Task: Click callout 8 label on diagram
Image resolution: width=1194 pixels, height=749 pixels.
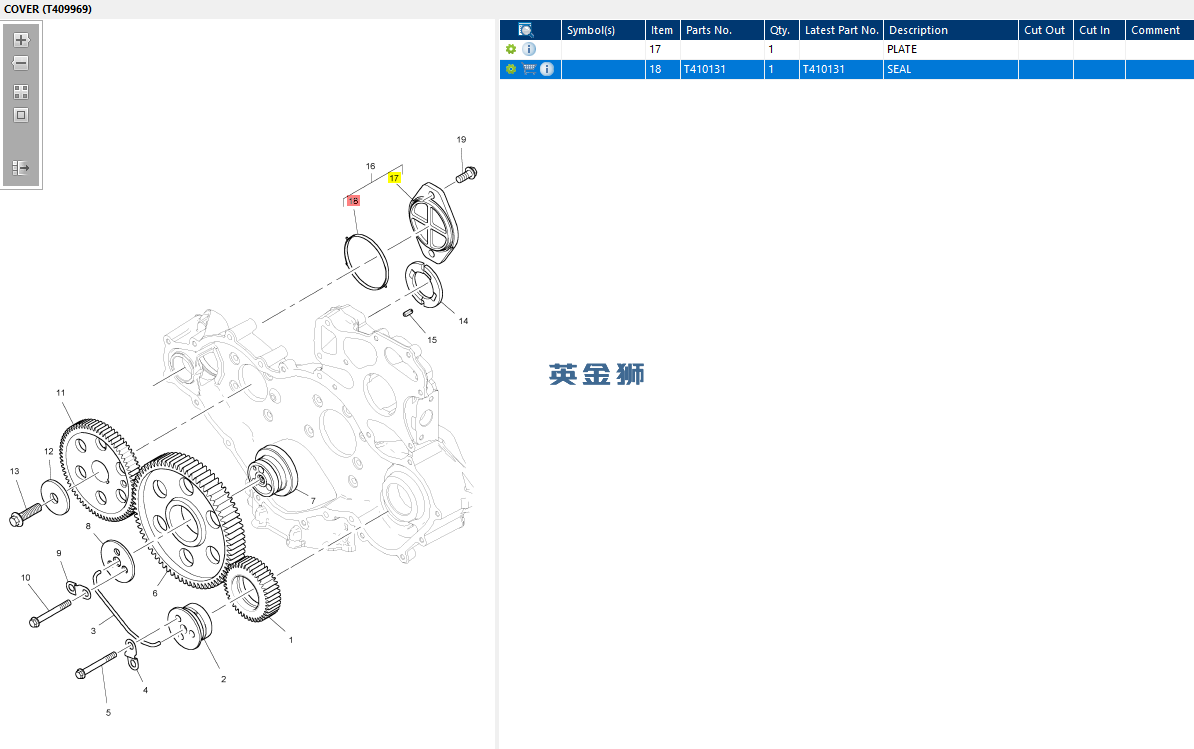Action: 88,526
